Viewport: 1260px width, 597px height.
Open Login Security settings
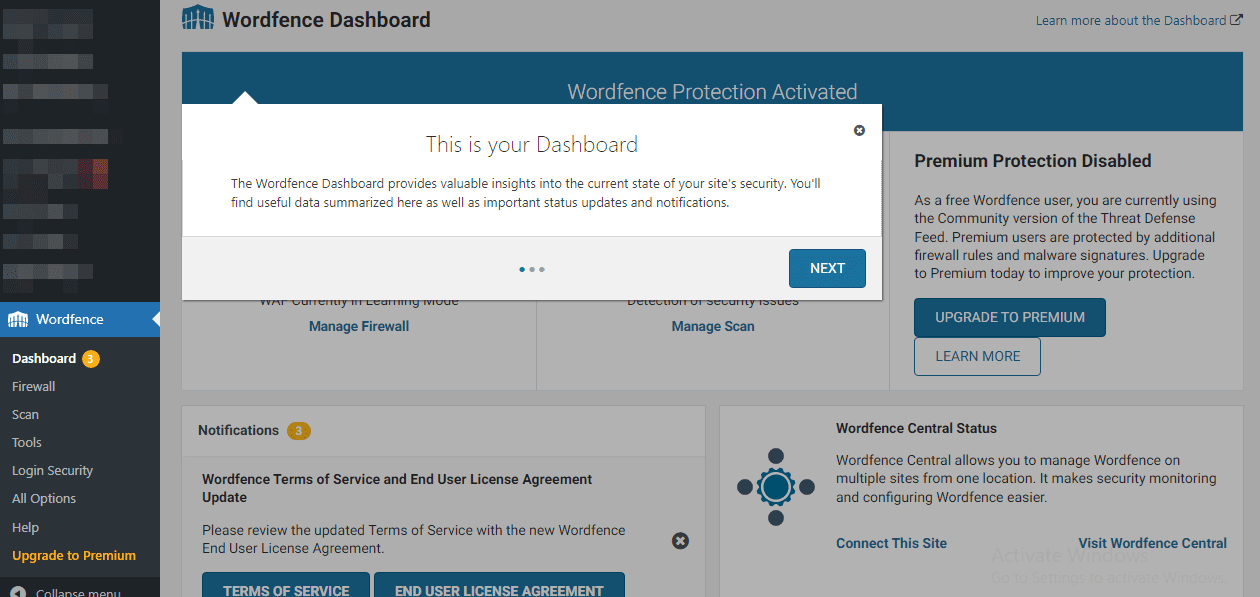click(x=52, y=470)
